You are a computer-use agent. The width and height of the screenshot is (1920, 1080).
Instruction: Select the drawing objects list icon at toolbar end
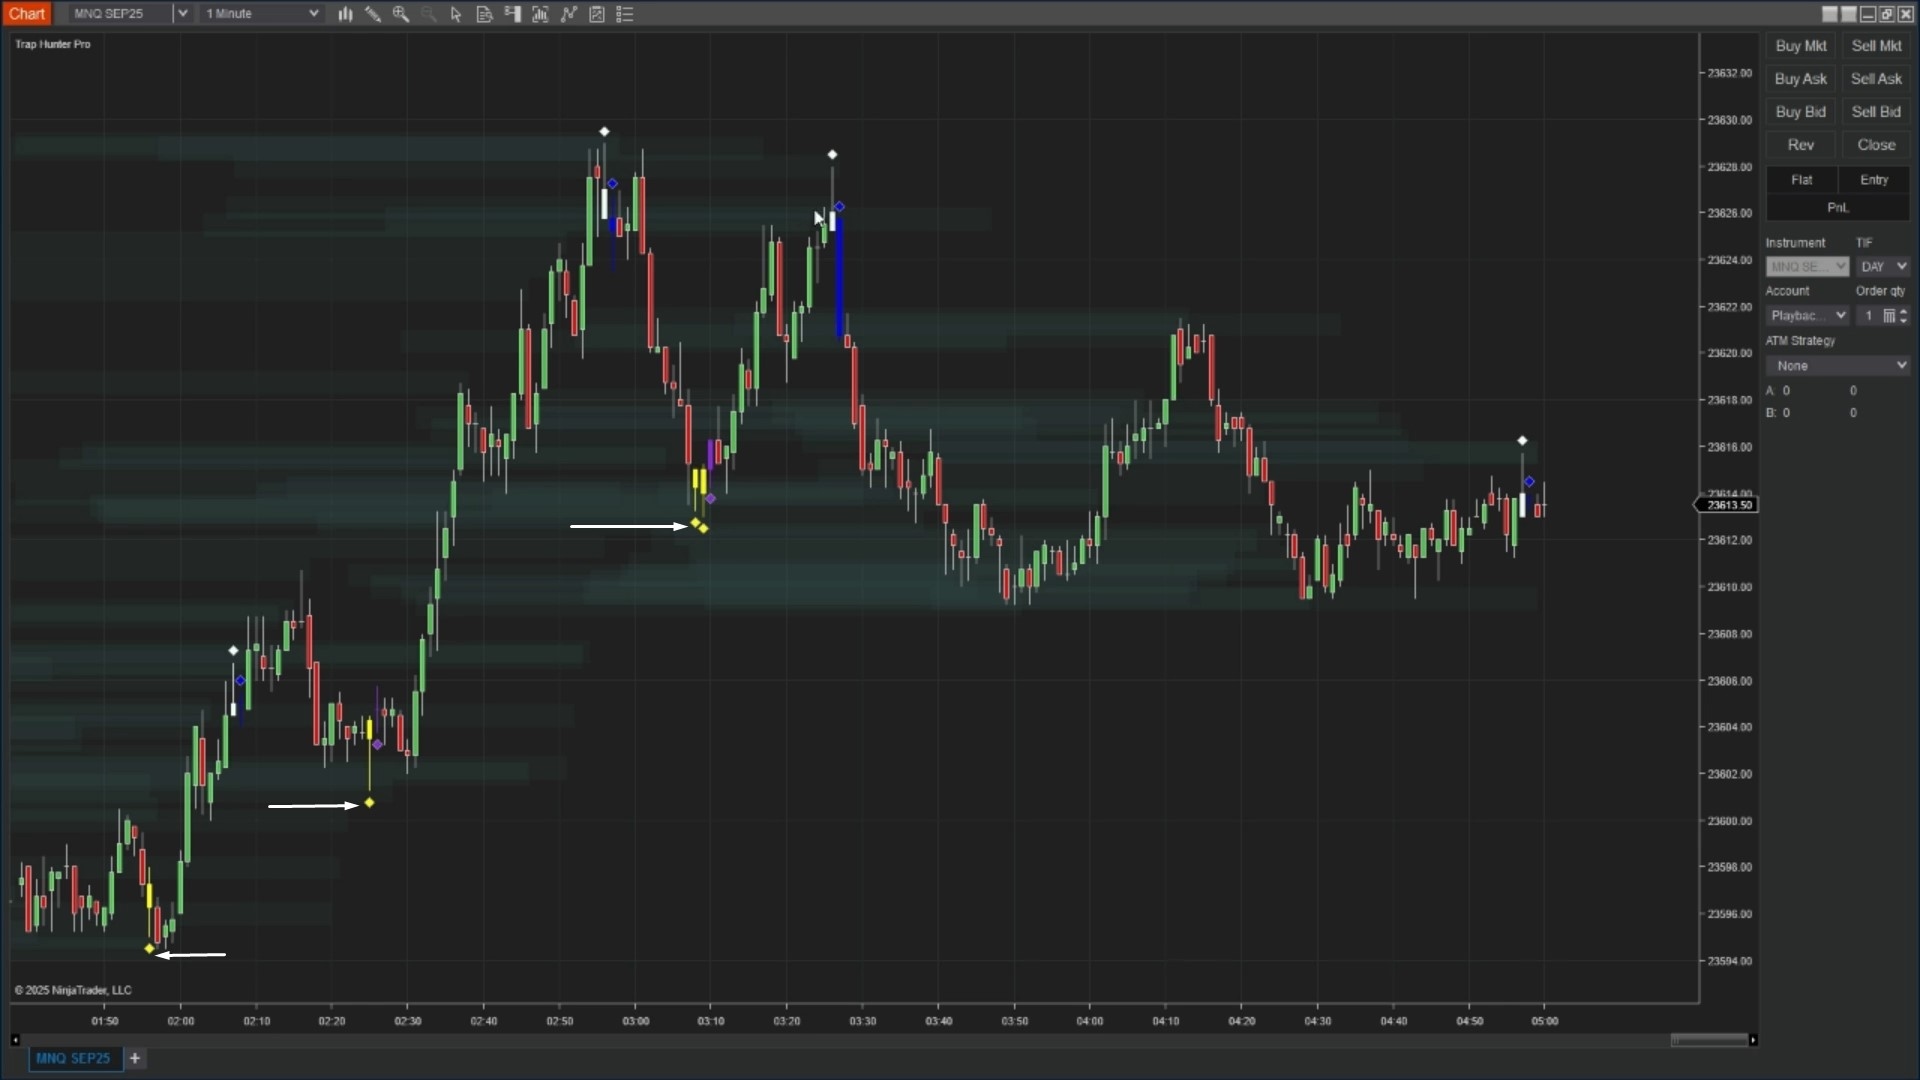click(625, 14)
